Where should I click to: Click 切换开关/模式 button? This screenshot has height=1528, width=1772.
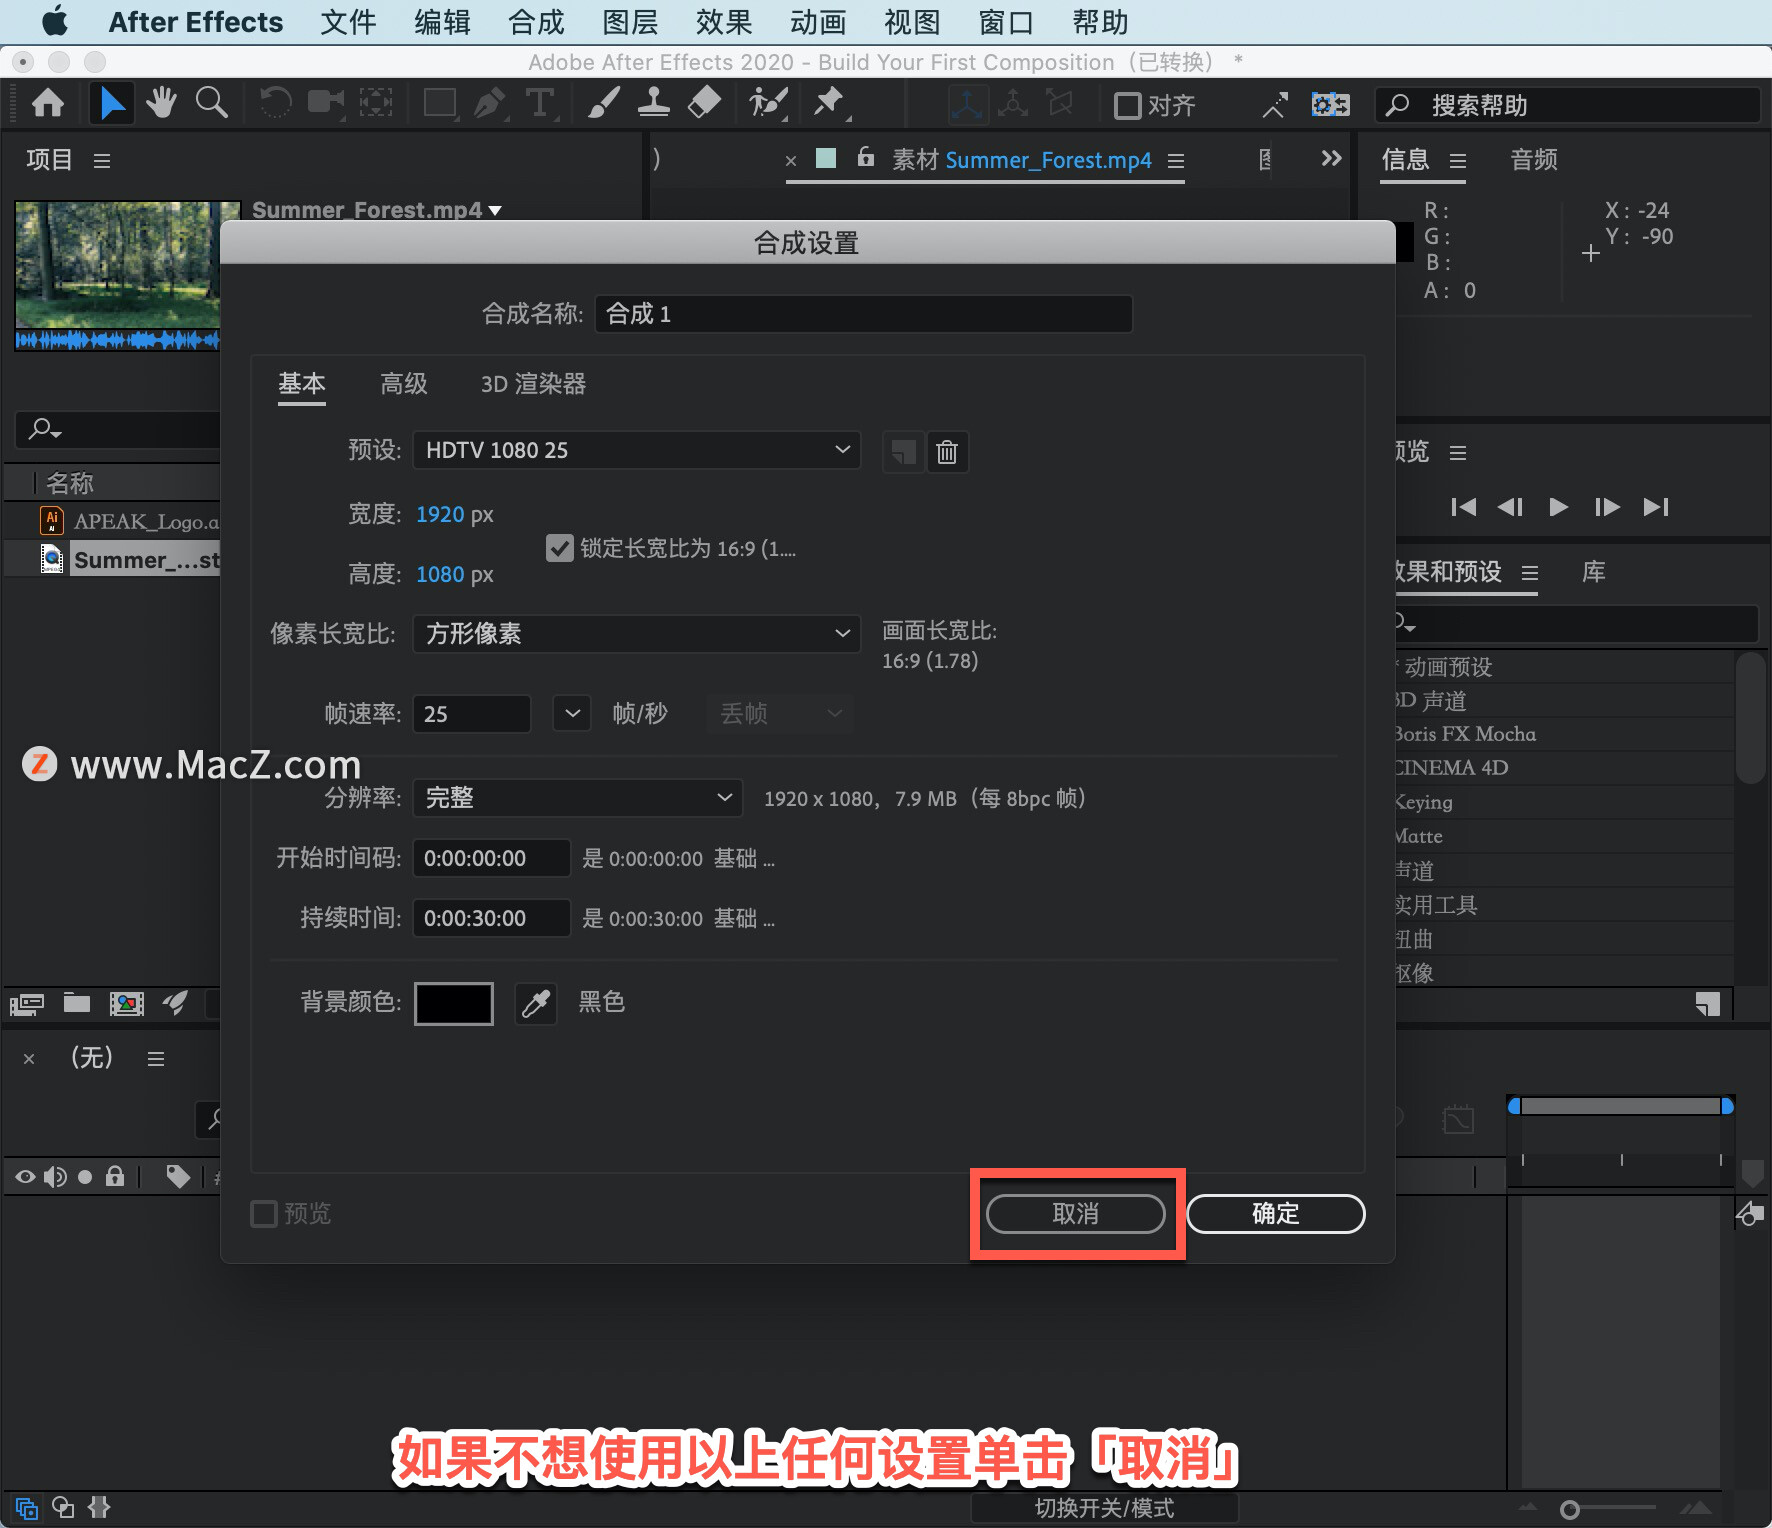[x=1104, y=1508]
